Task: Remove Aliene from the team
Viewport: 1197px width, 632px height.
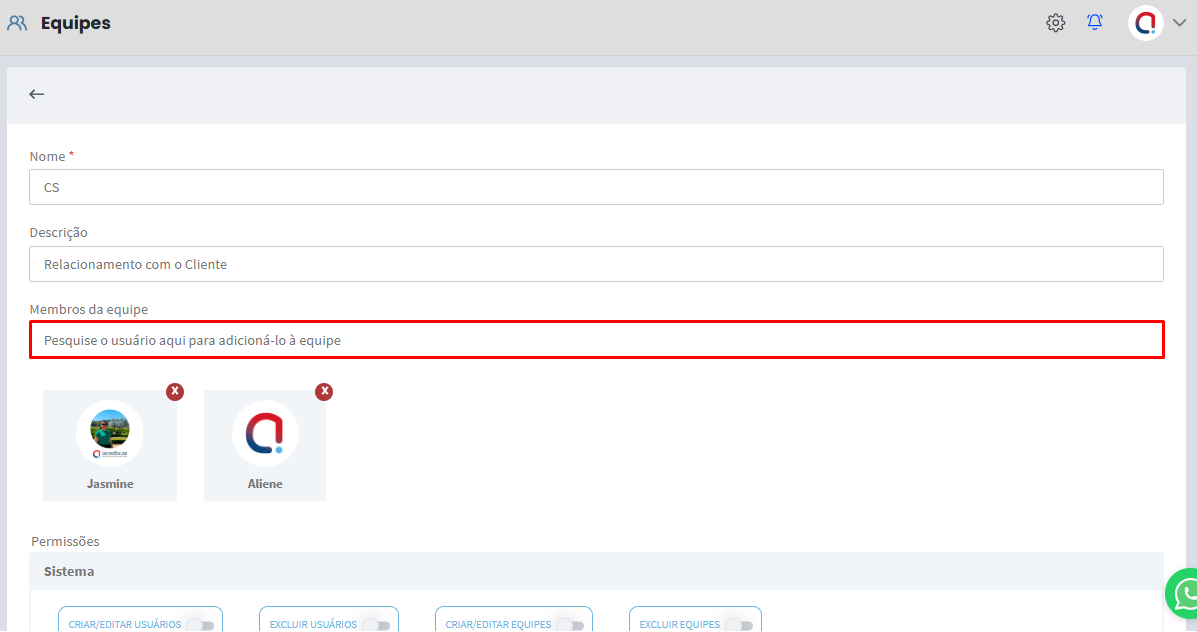Action: [324, 391]
